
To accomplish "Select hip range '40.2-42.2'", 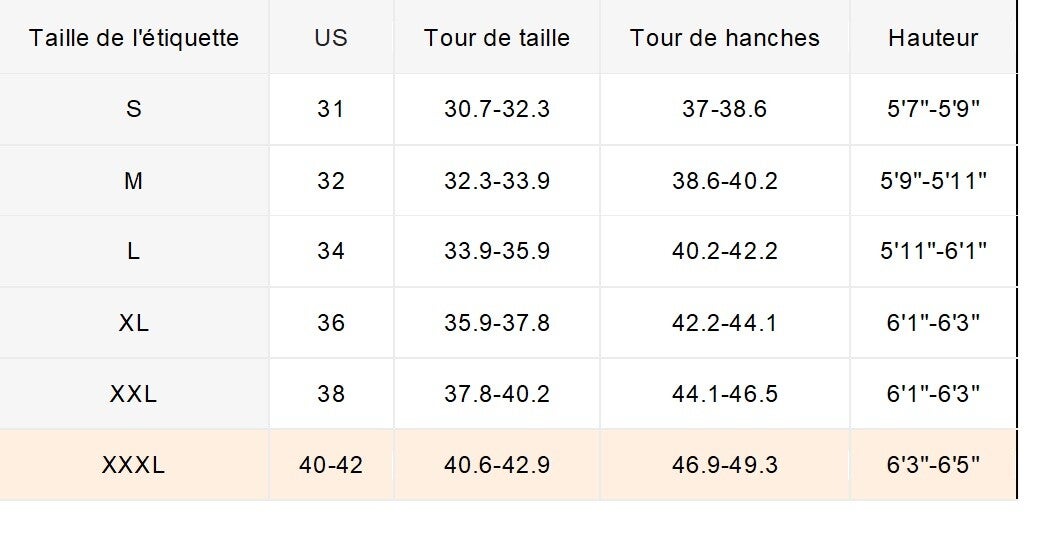I will coord(725,251).
